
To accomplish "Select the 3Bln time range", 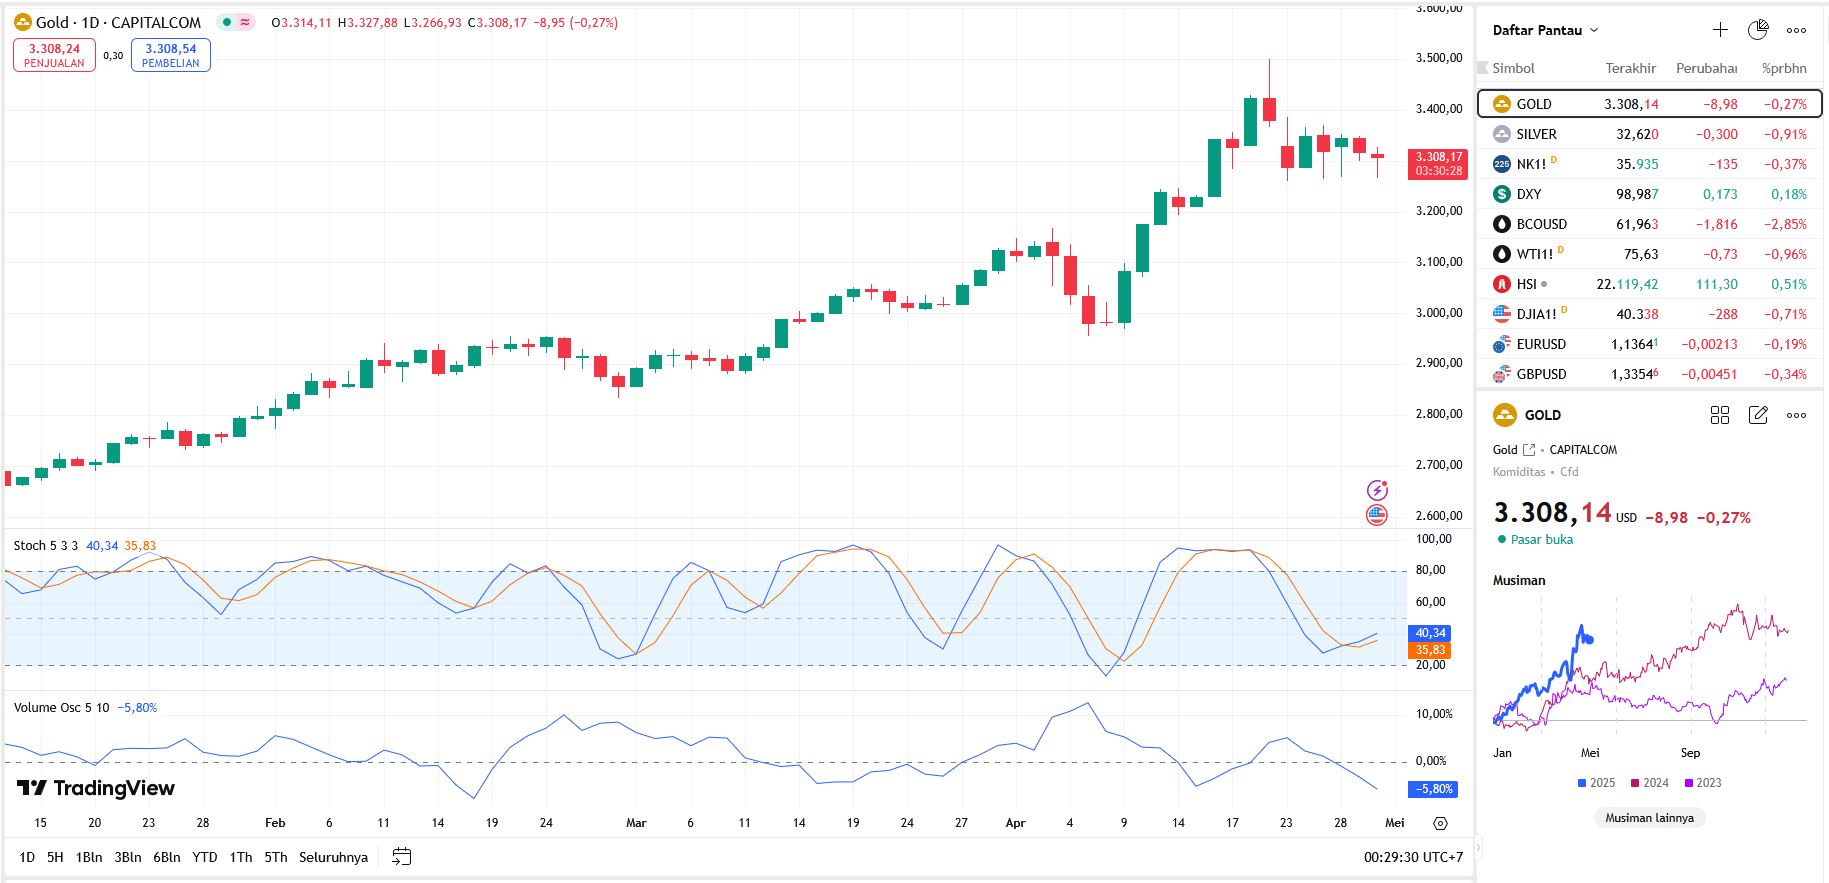I will [128, 857].
